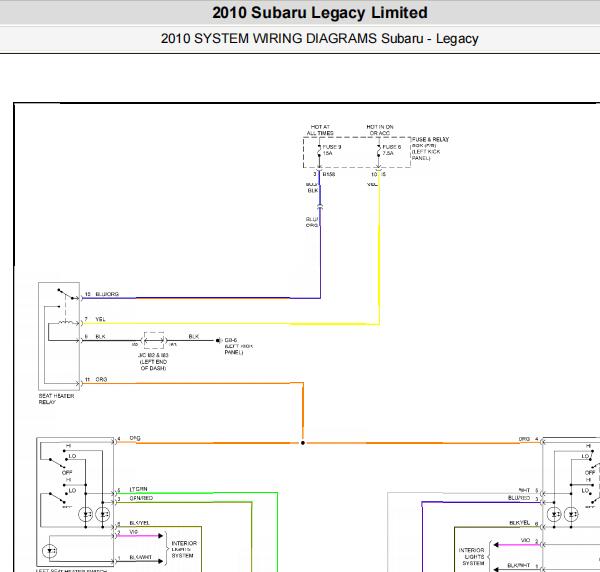Click the ground symbol next to GB-6
Viewport: 600px width, 572px height.
pos(218,341)
